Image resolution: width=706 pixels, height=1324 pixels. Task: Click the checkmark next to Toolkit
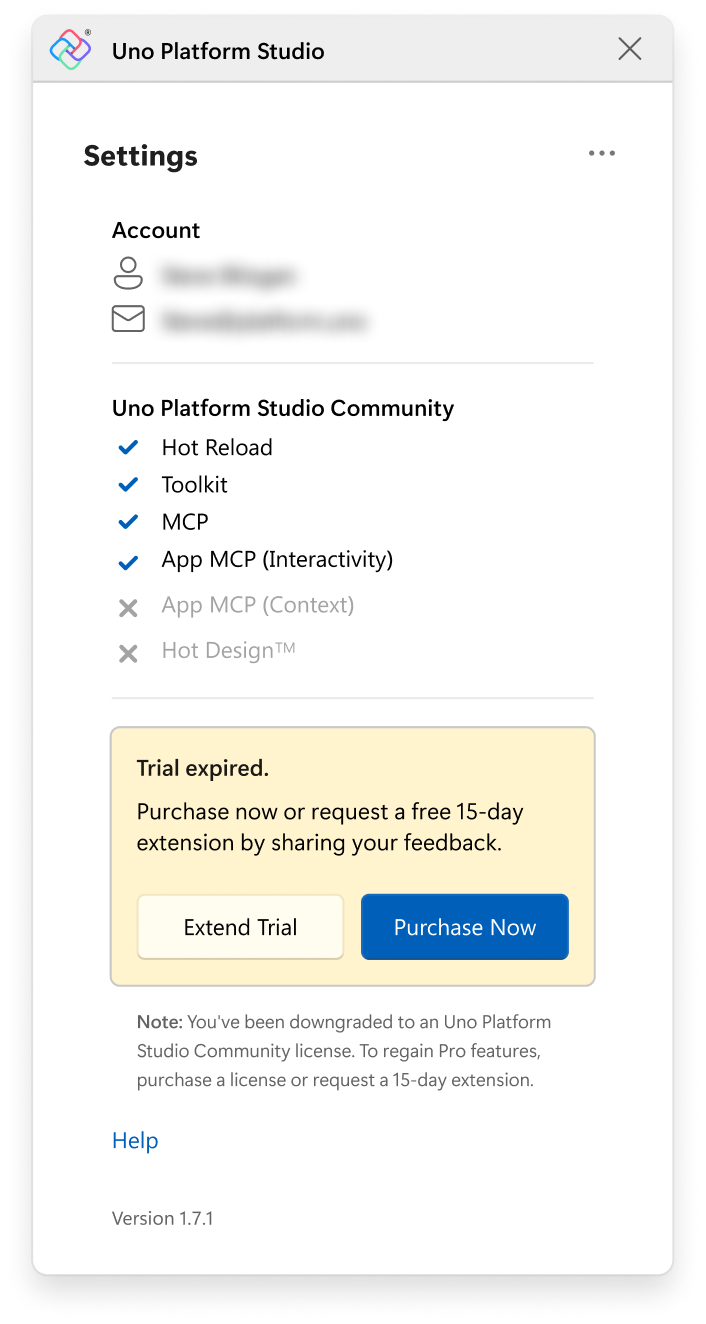tap(128, 485)
